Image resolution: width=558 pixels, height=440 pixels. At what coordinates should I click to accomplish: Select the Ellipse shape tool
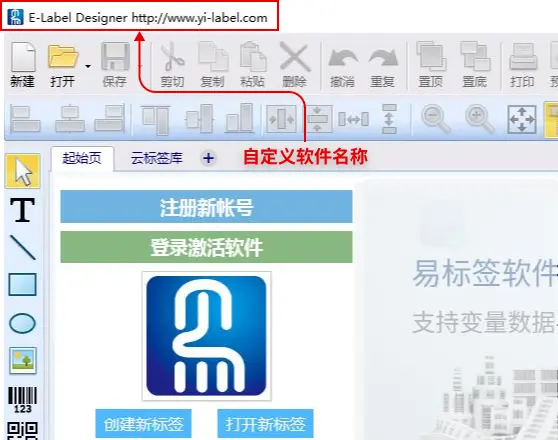[22, 323]
